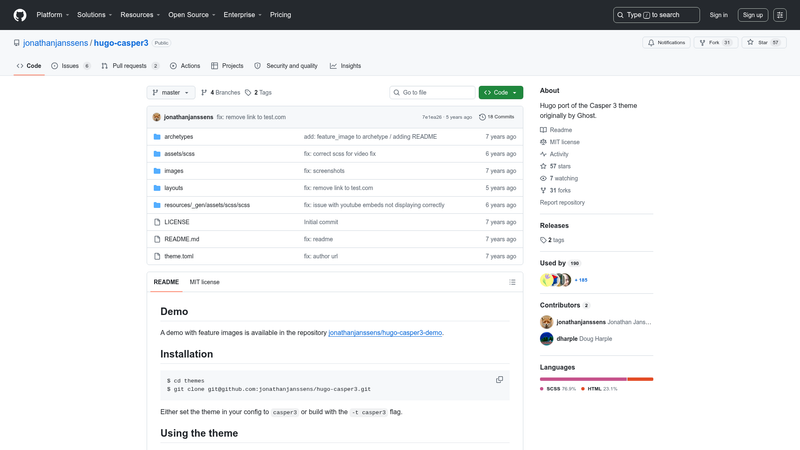
Task: Open the dharple contributor avatar
Action: (x=546, y=339)
